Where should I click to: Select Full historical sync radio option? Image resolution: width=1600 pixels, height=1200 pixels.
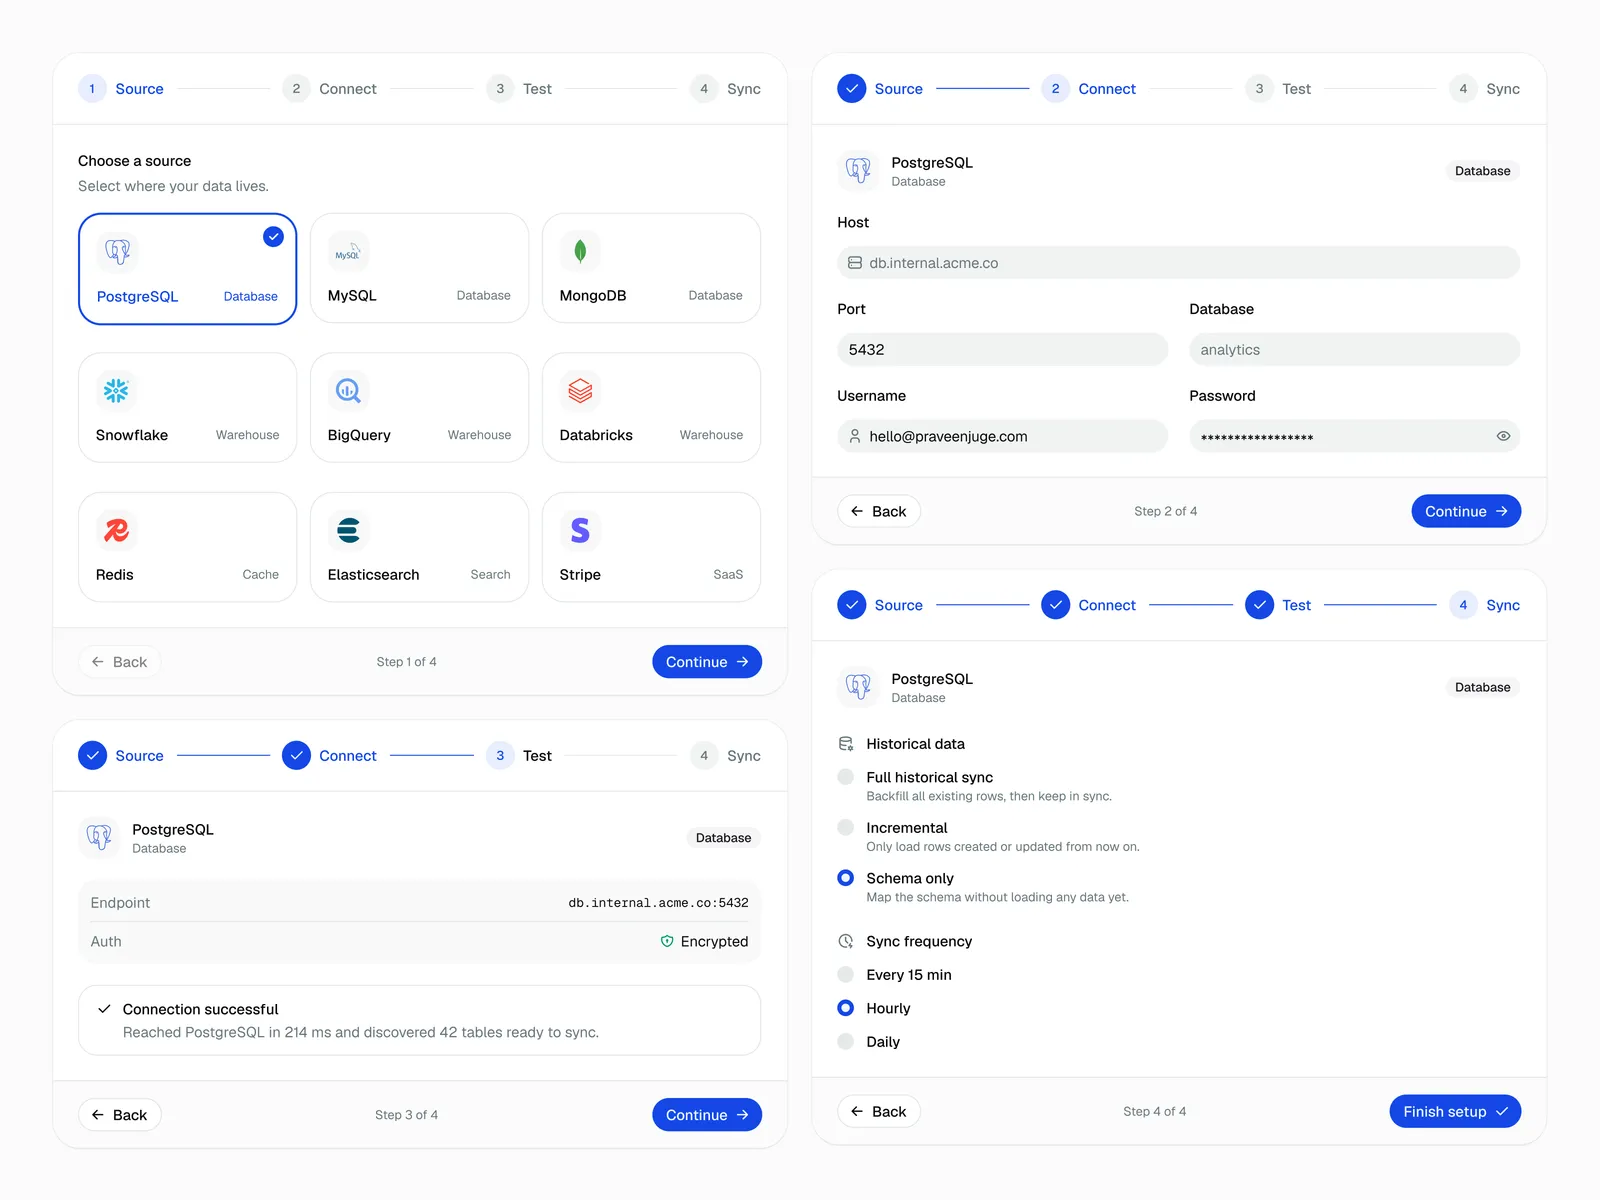pyautogui.click(x=846, y=777)
